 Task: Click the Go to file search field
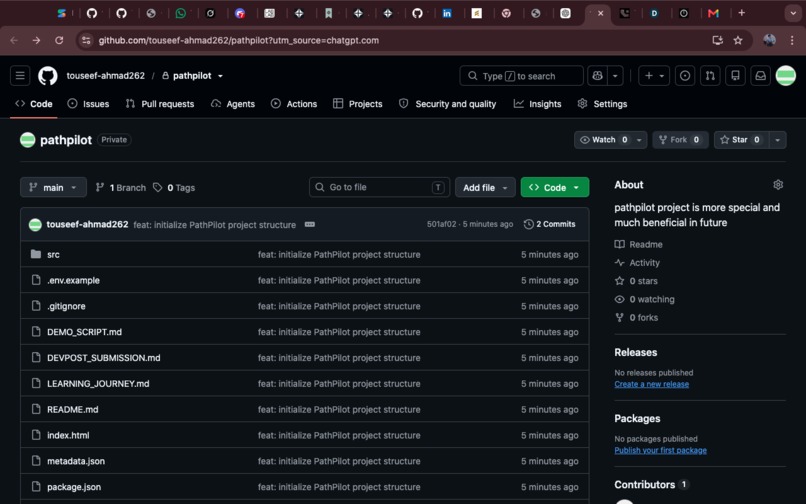click(x=379, y=187)
